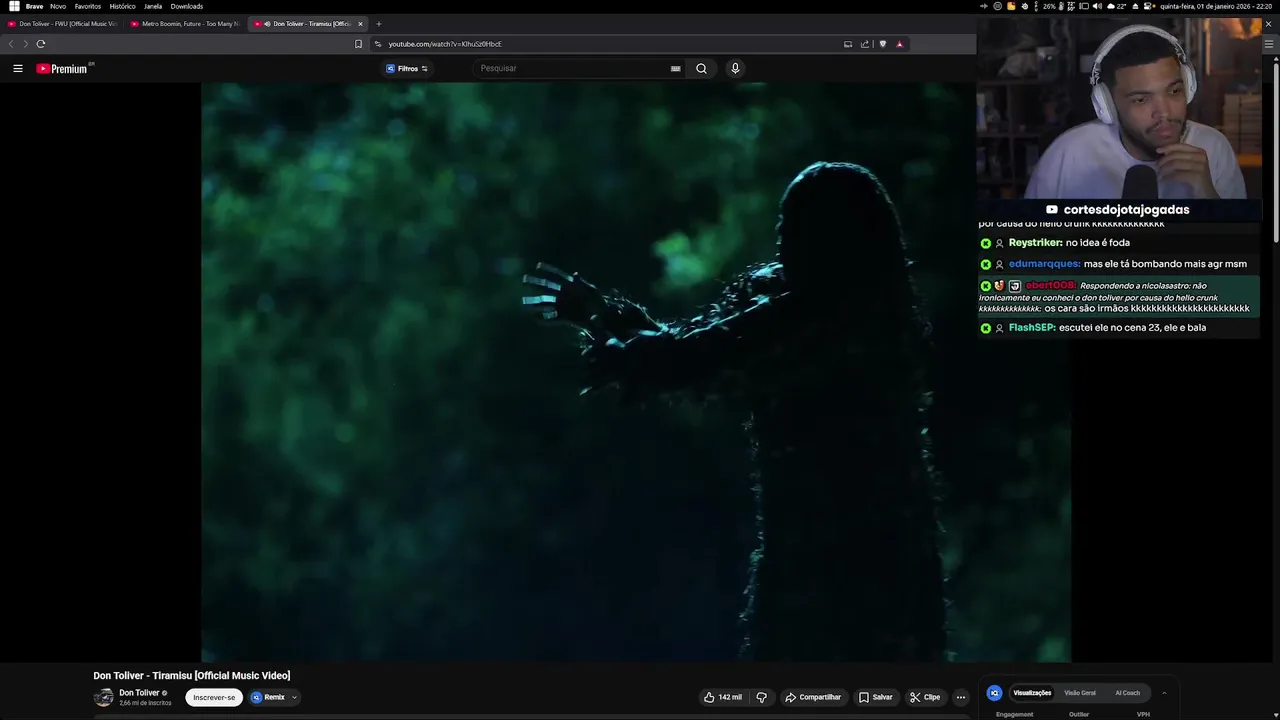Click the share icon in address bar

point(865,44)
